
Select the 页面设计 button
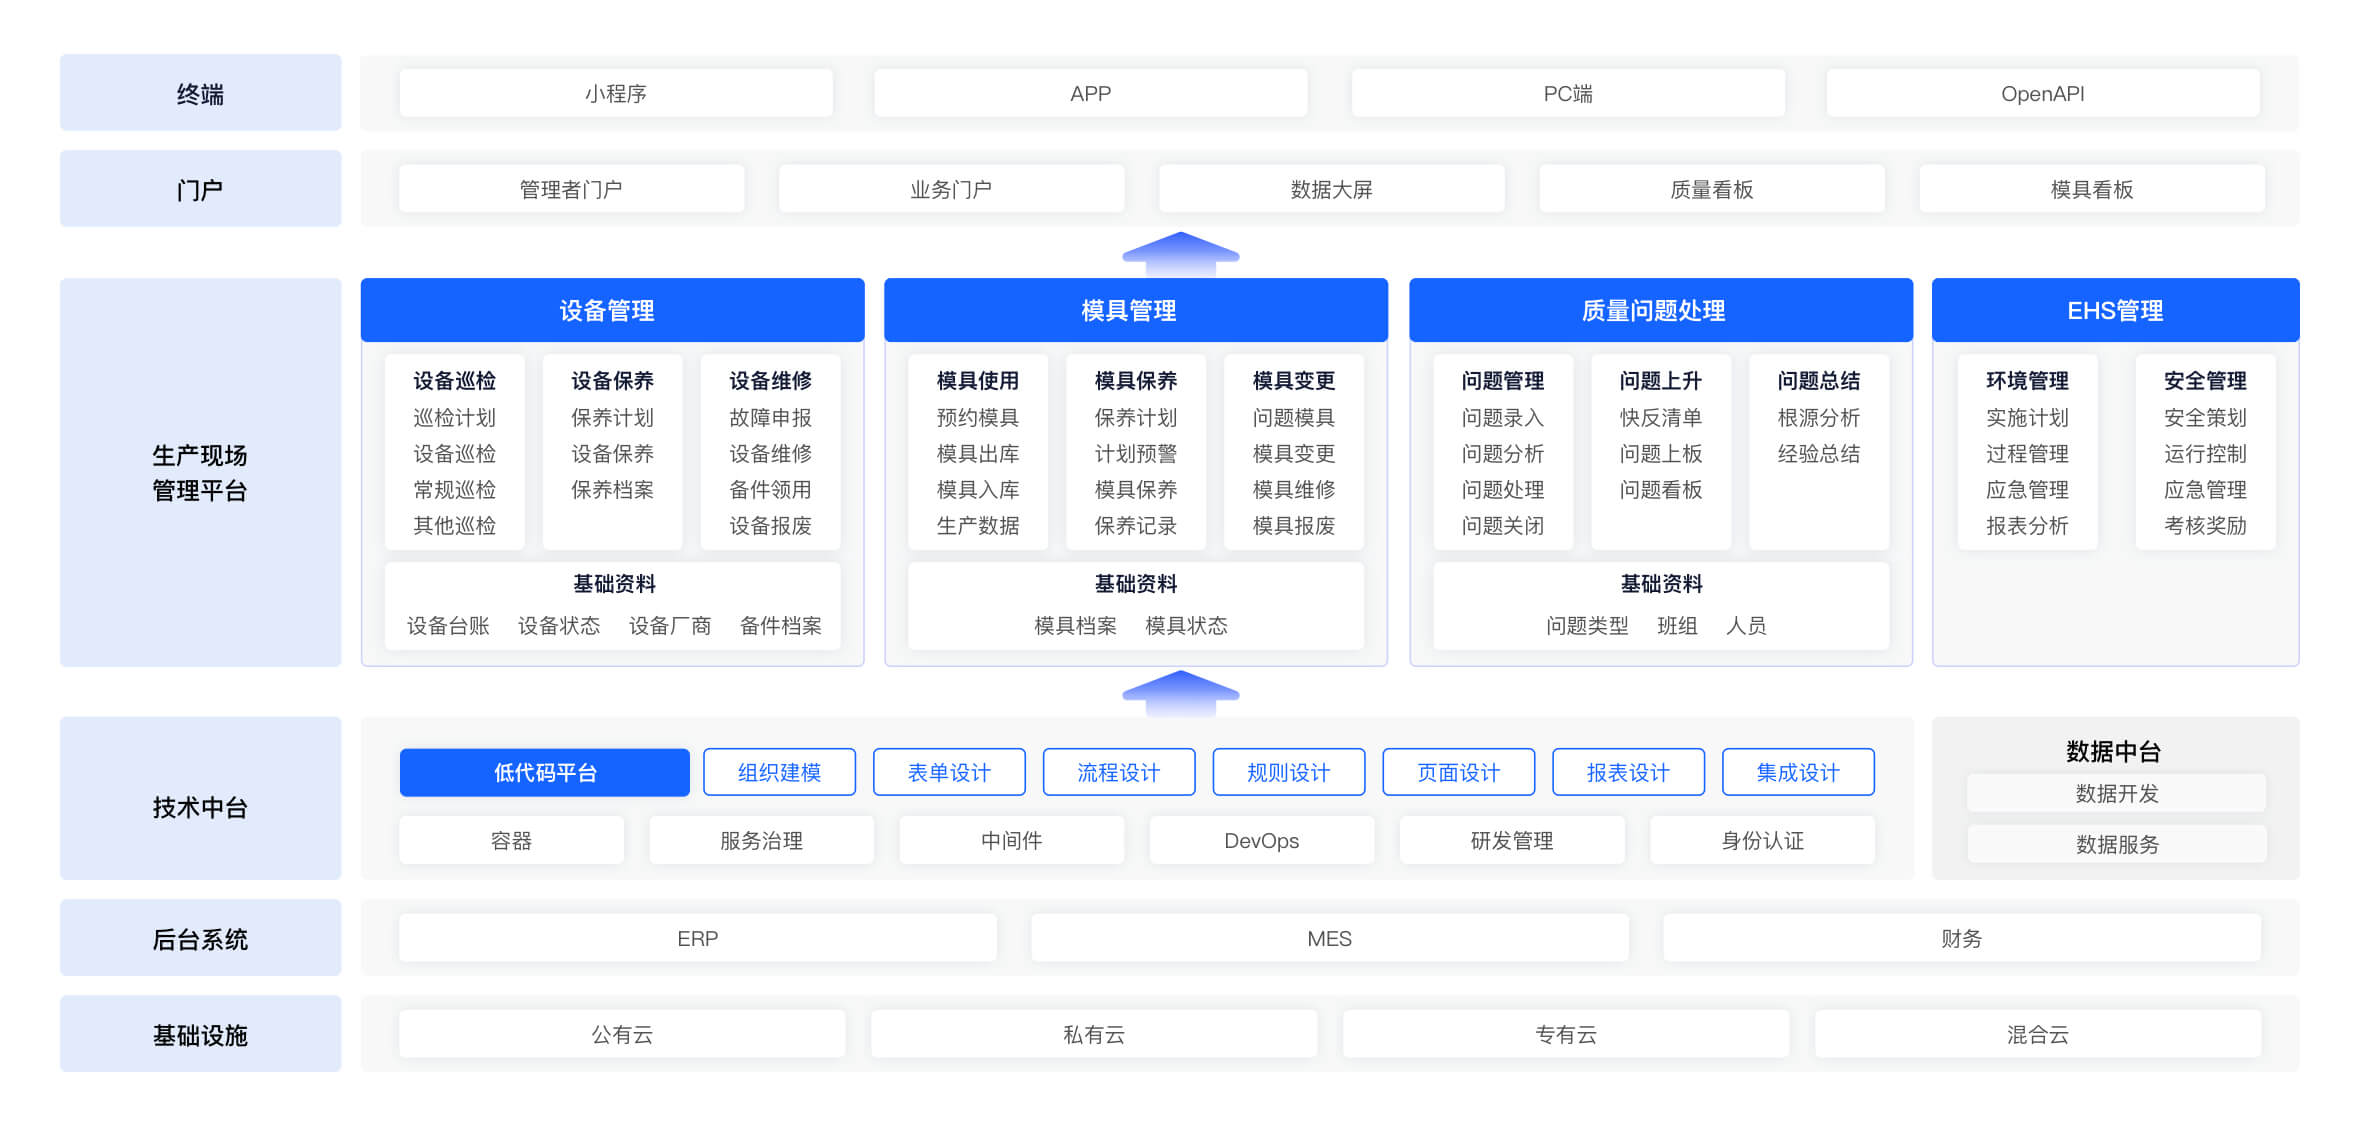(1459, 772)
